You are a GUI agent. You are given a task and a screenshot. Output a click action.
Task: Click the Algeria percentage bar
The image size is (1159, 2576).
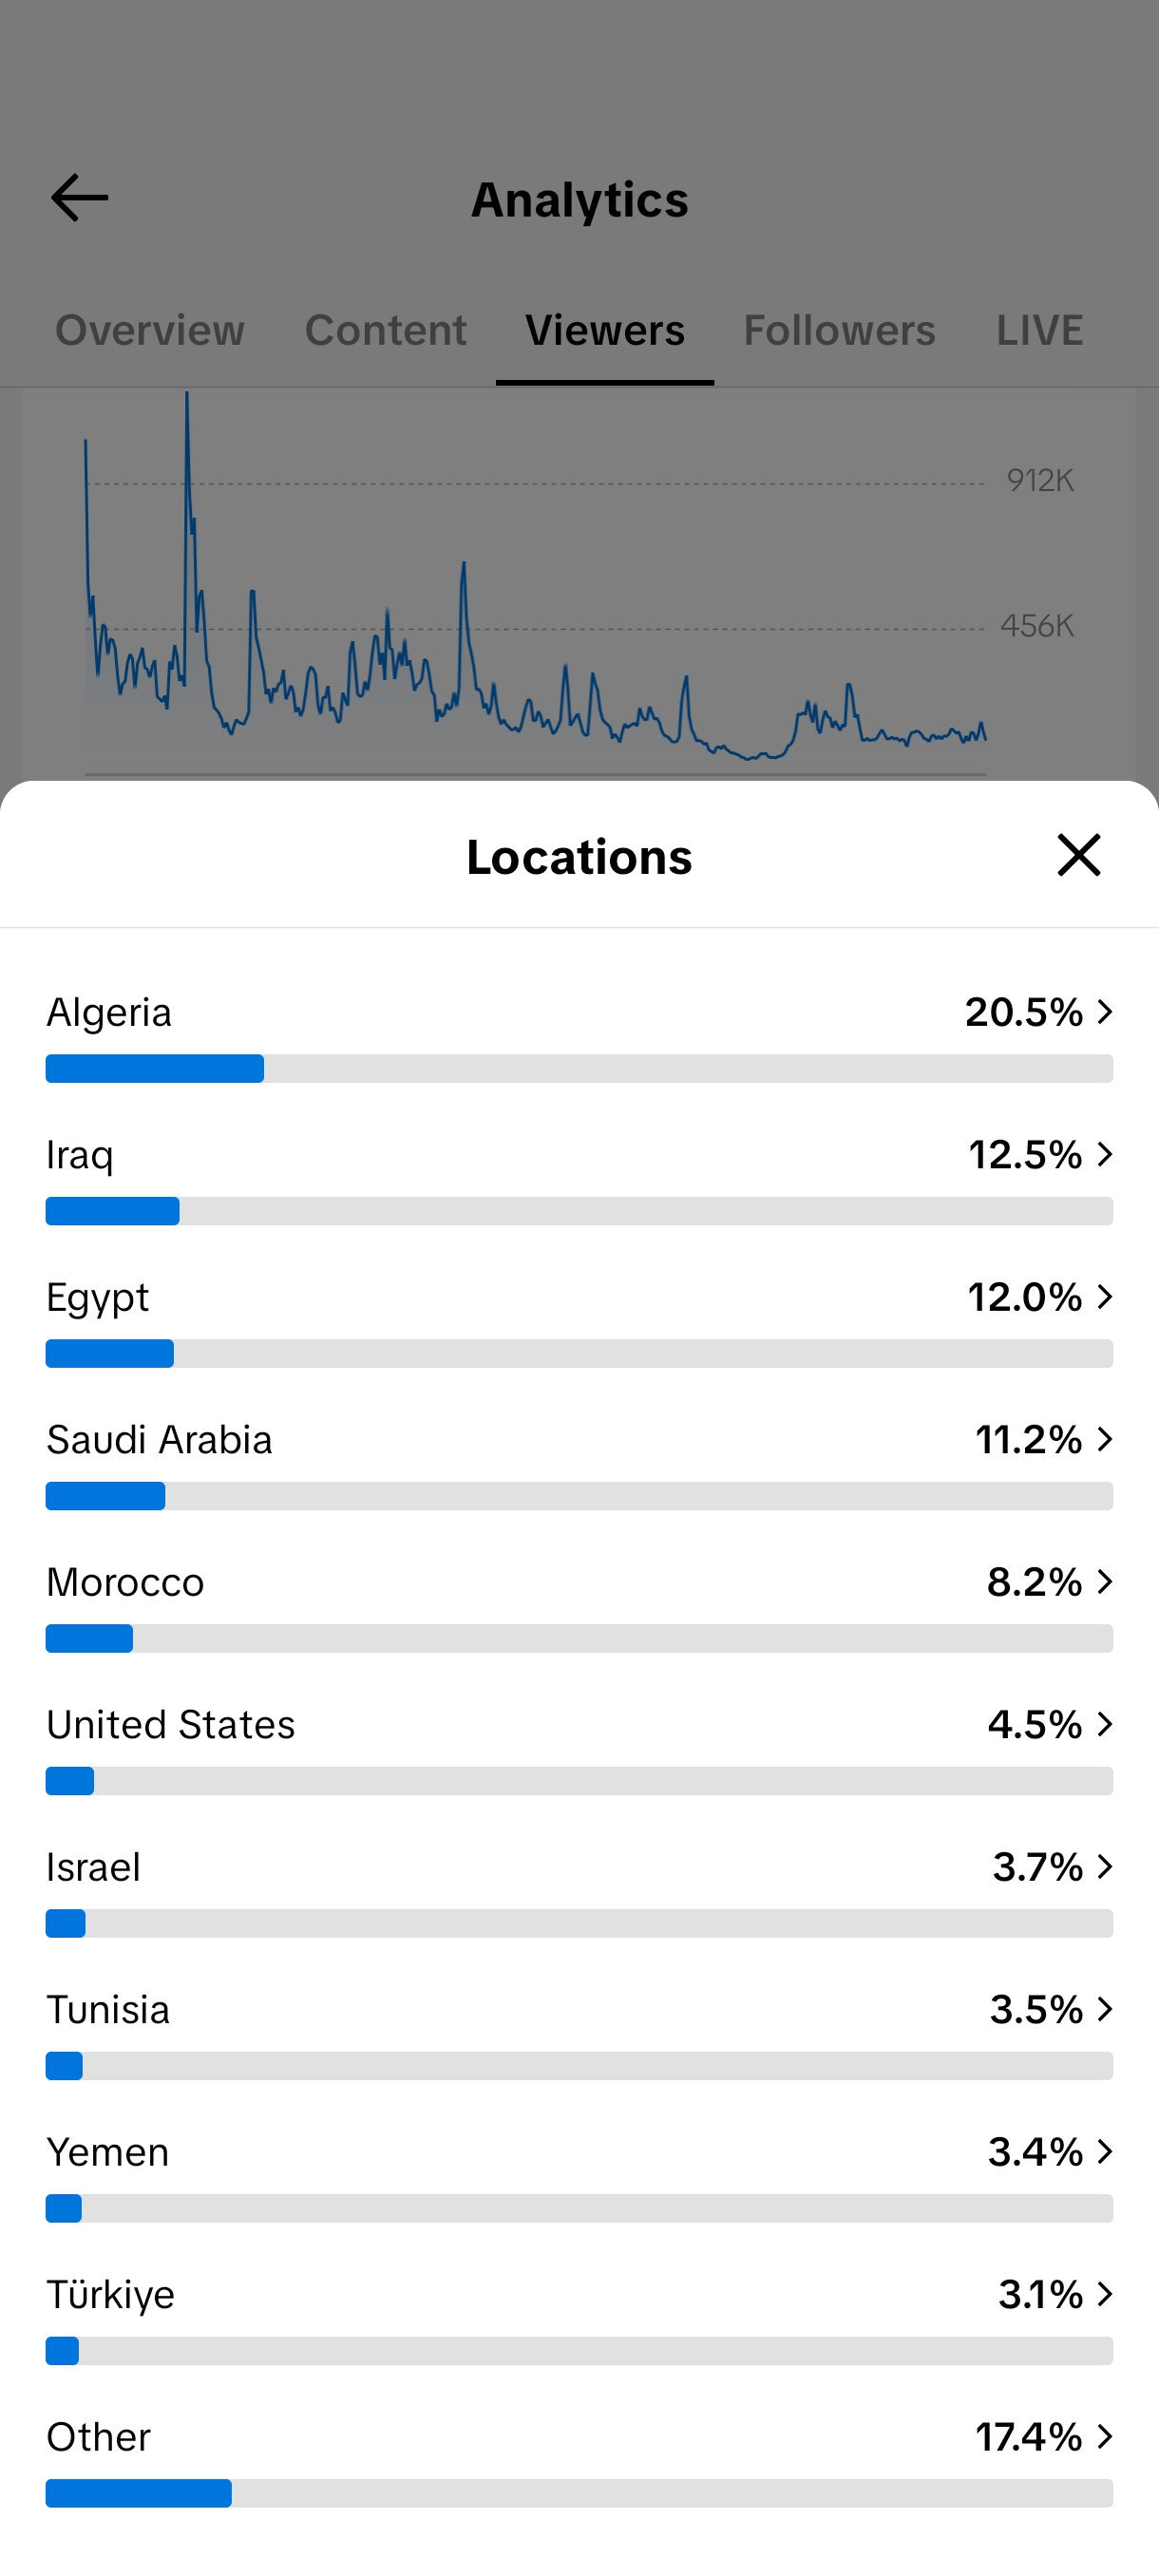[579, 1069]
